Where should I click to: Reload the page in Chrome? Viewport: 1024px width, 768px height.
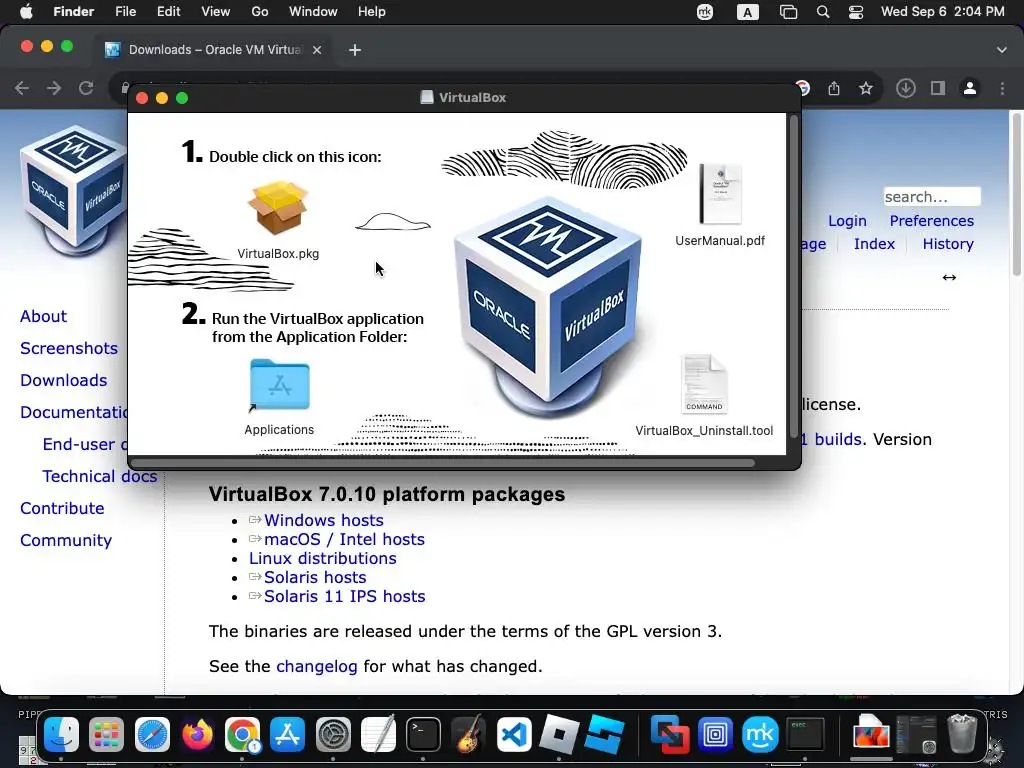tap(86, 88)
